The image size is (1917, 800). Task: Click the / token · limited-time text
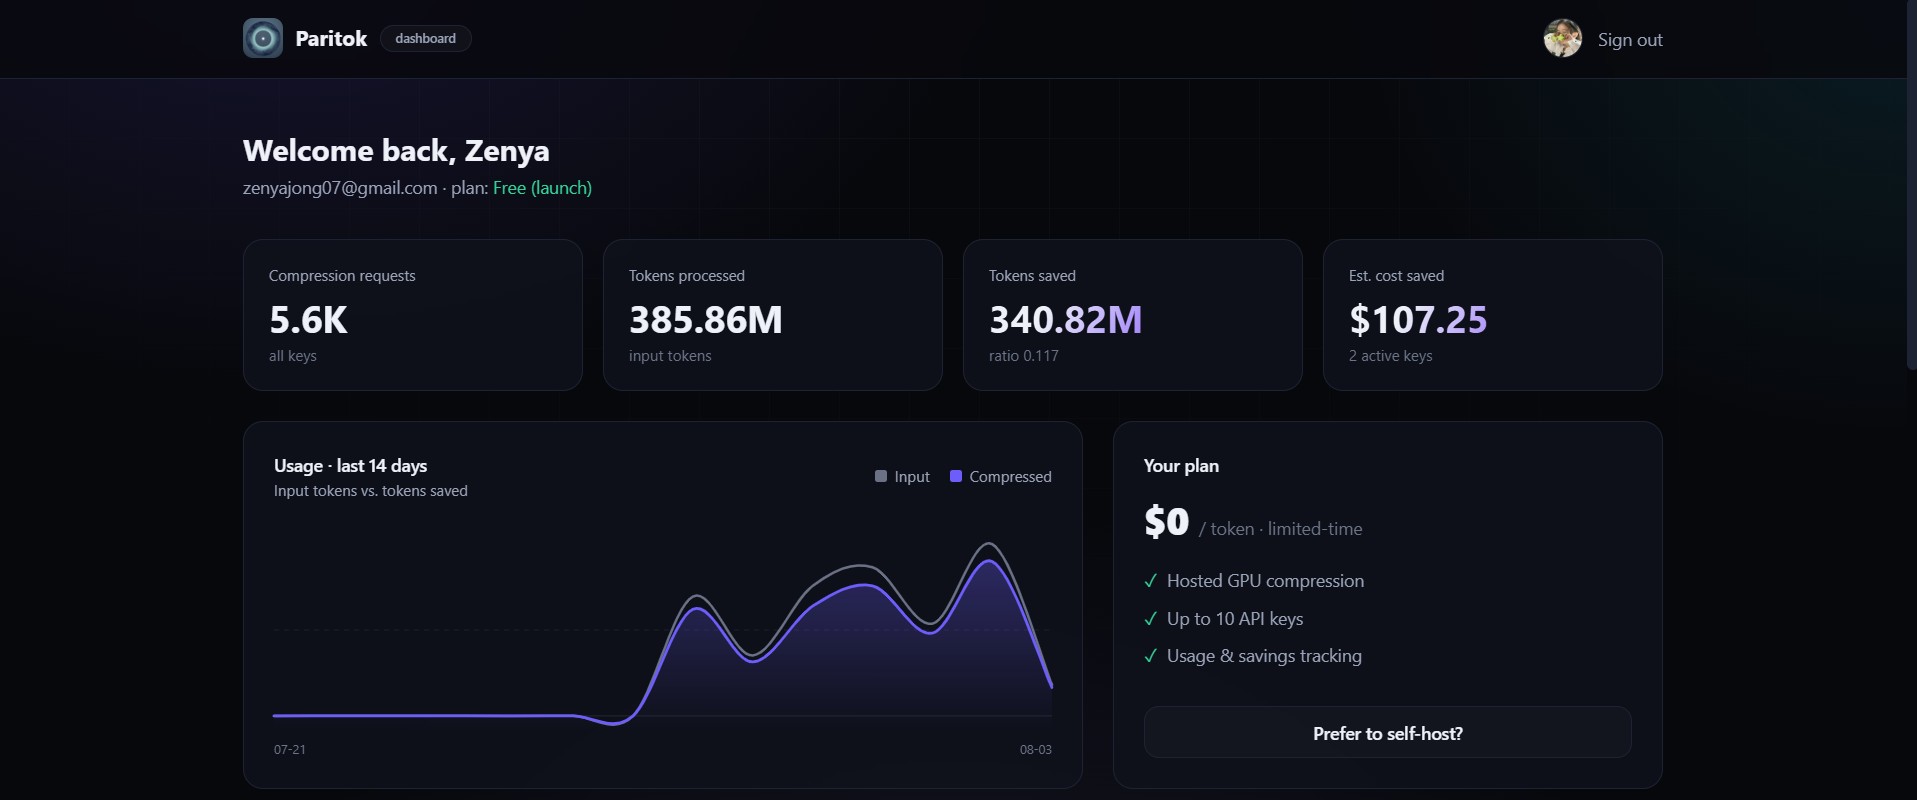point(1280,529)
